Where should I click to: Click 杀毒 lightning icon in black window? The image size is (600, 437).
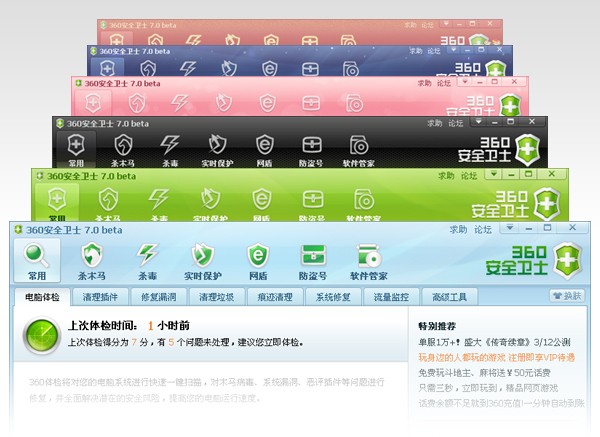pos(170,145)
